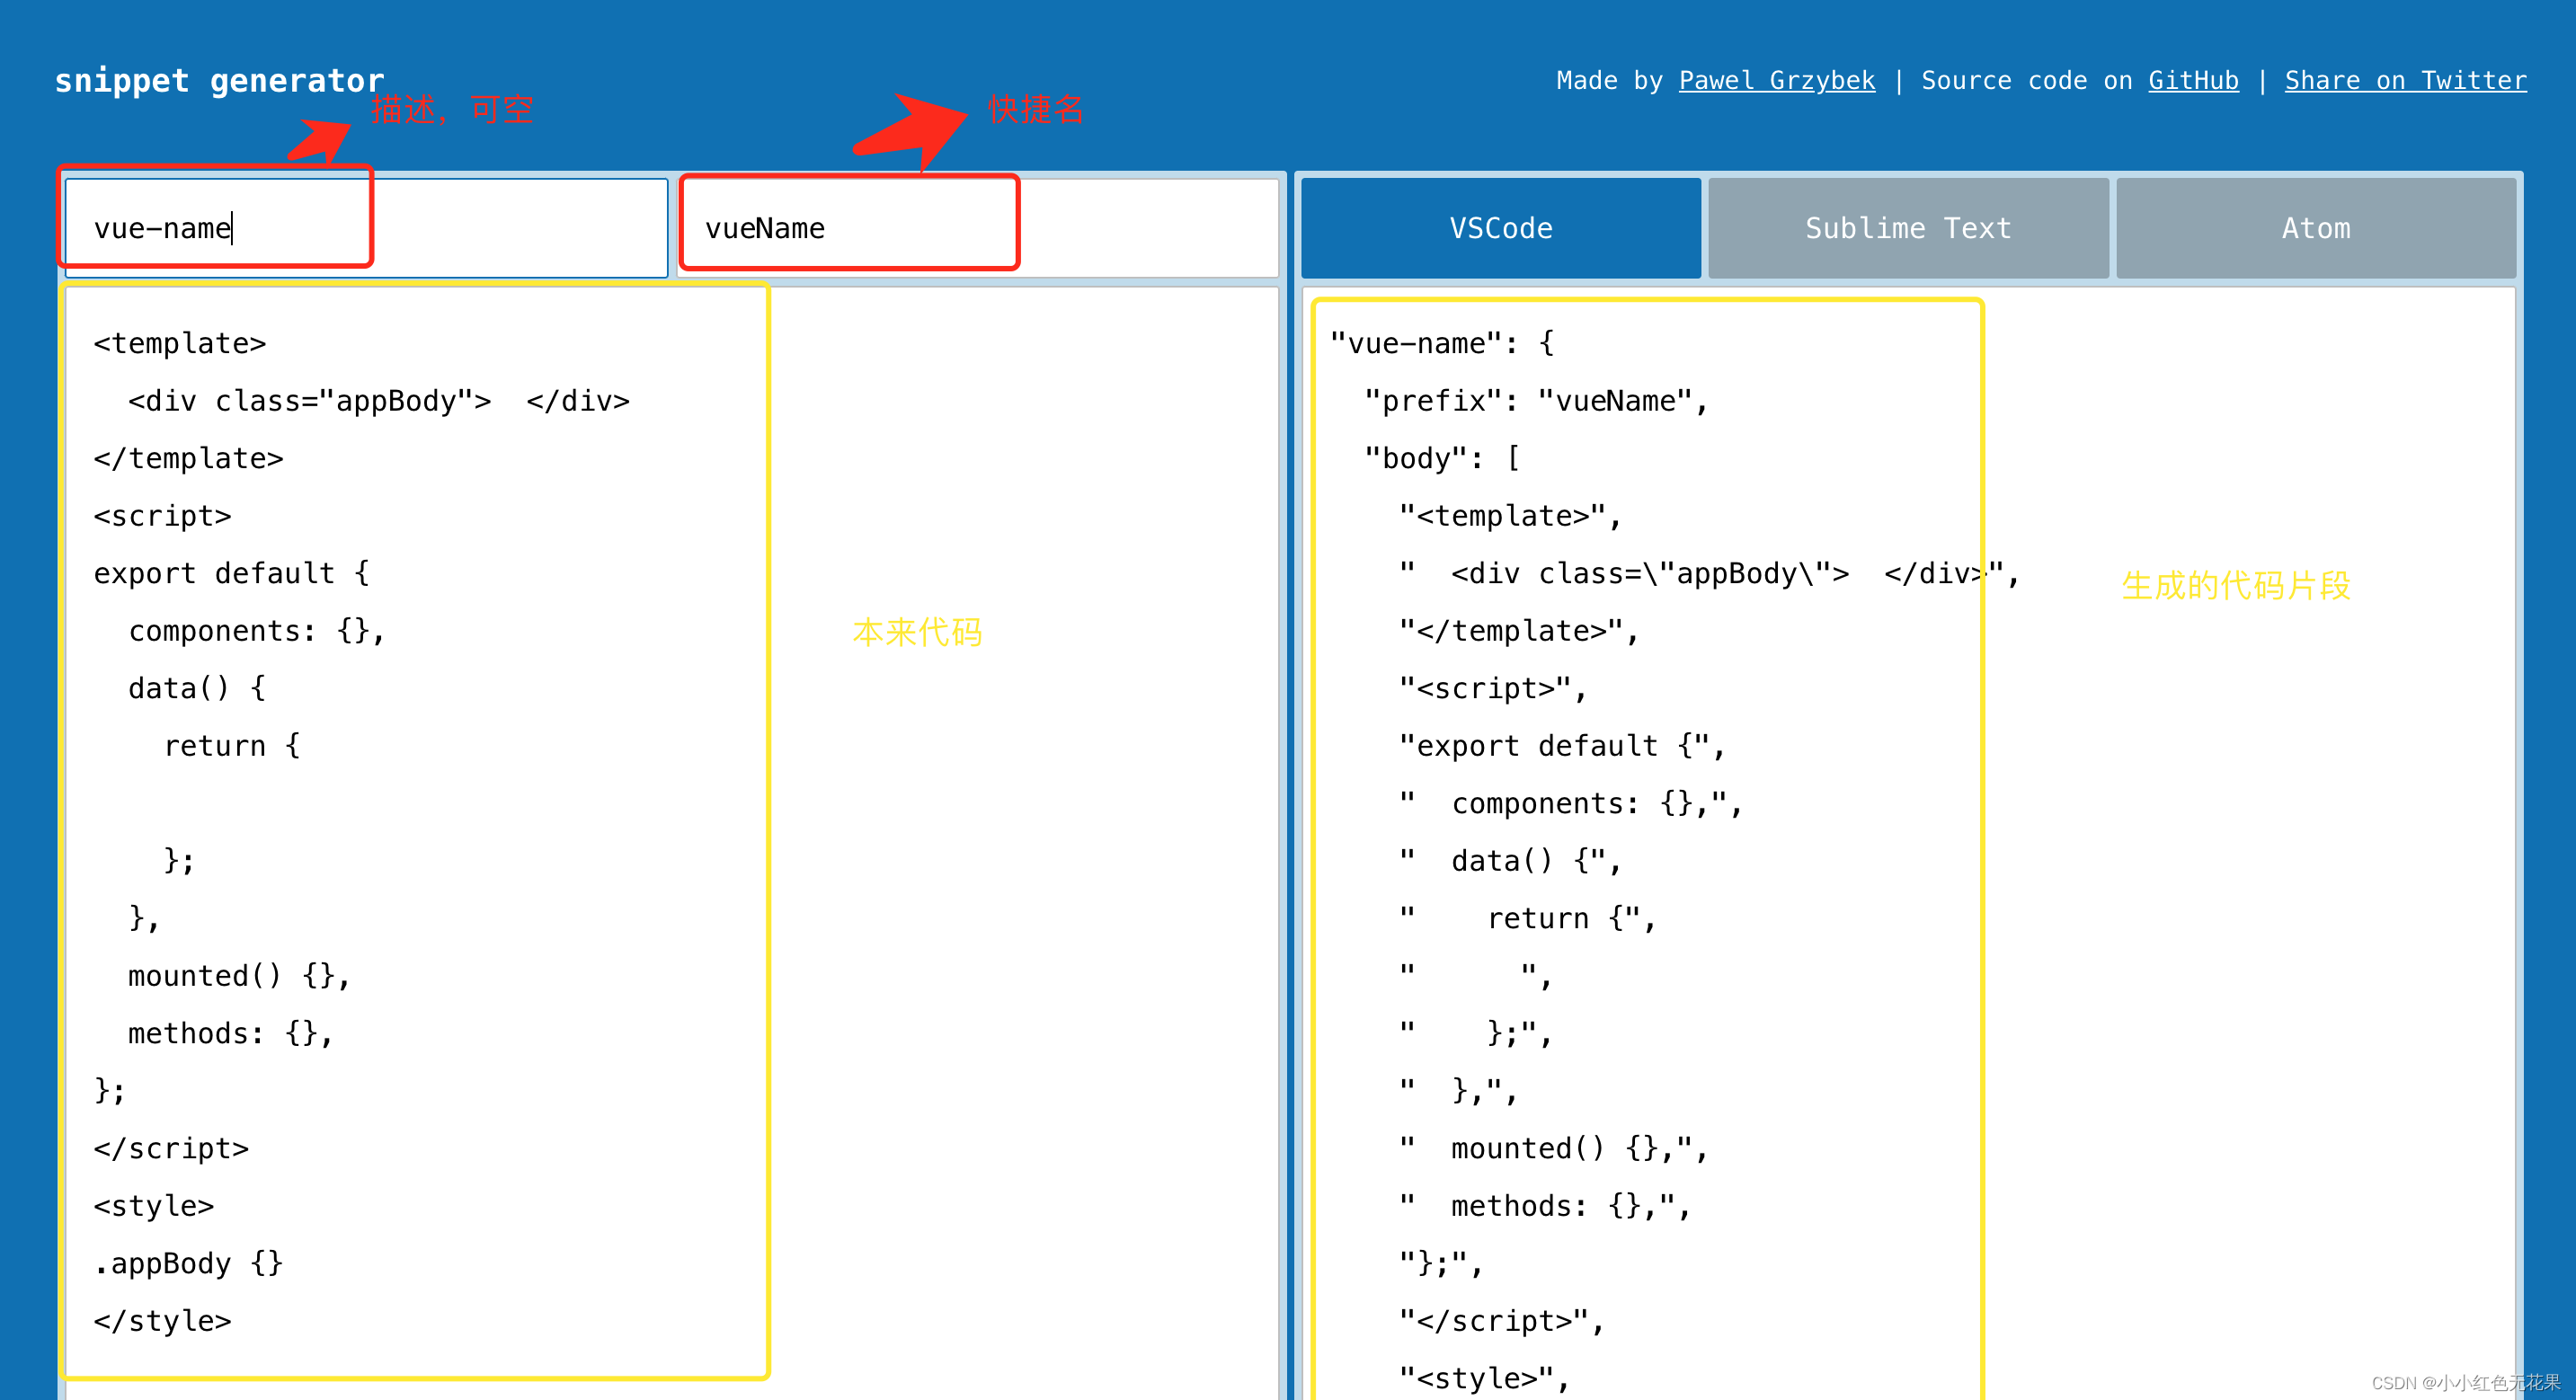The height and width of the screenshot is (1400, 2576).
Task: Focus the description field containing vue-name
Action: 366,228
